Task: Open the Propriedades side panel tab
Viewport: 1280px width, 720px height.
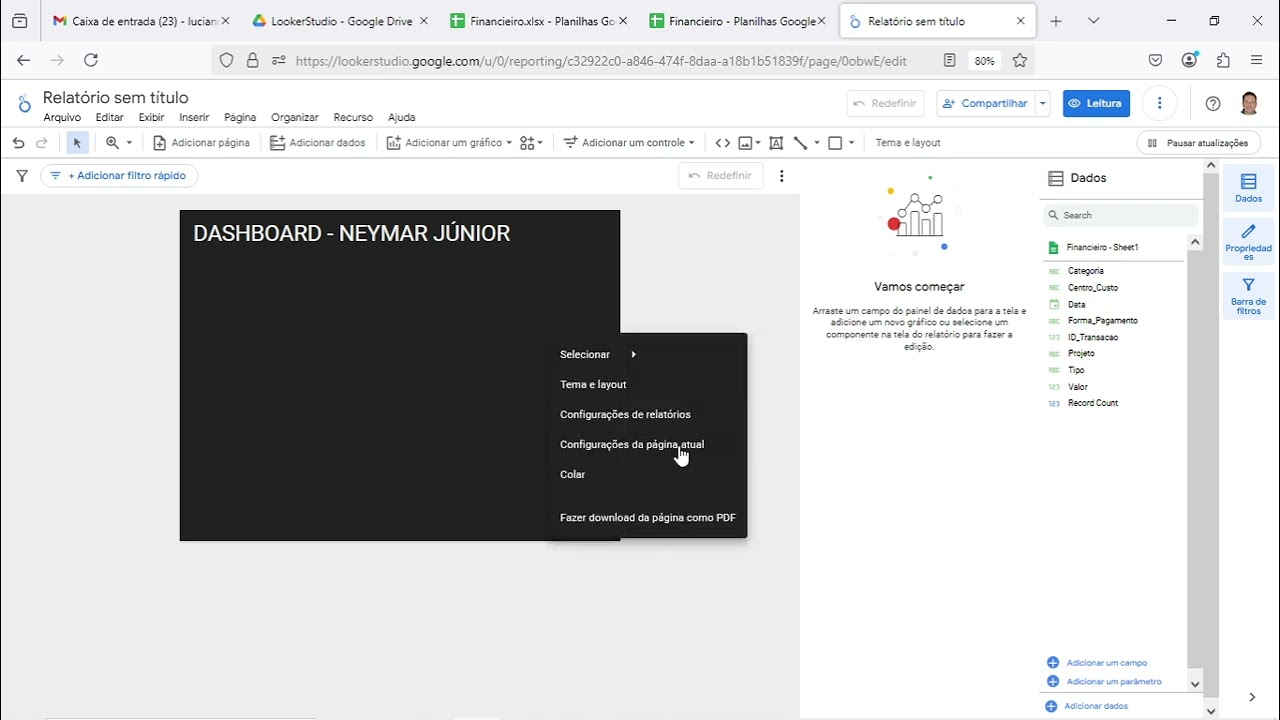Action: click(x=1248, y=242)
